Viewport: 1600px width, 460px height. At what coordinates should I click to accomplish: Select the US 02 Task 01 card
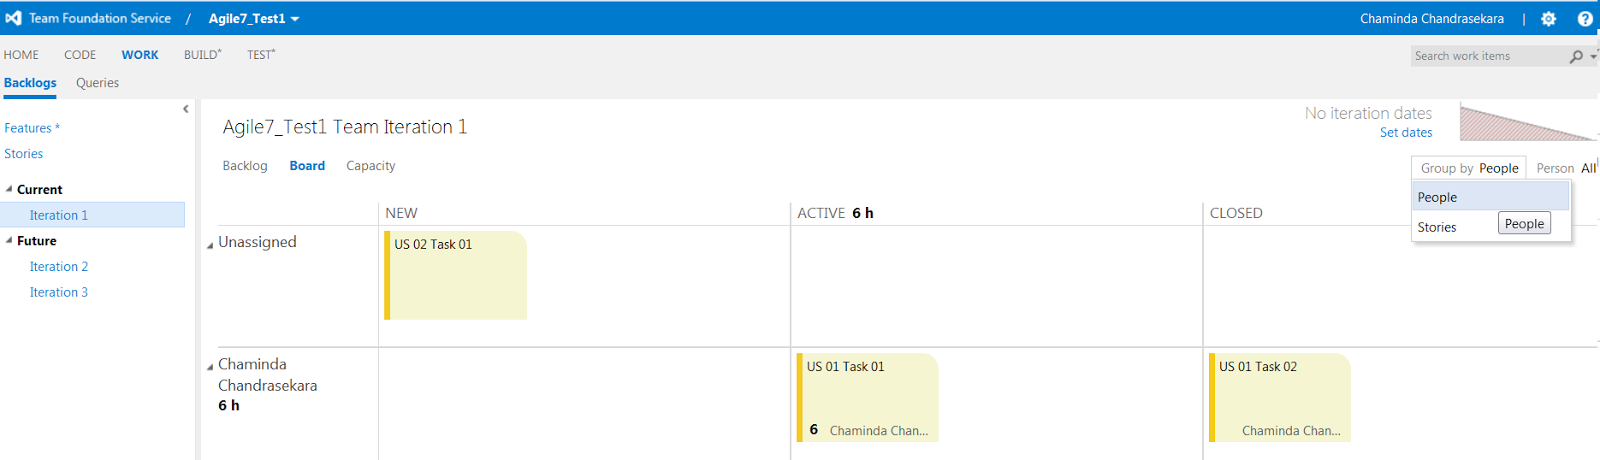point(456,275)
